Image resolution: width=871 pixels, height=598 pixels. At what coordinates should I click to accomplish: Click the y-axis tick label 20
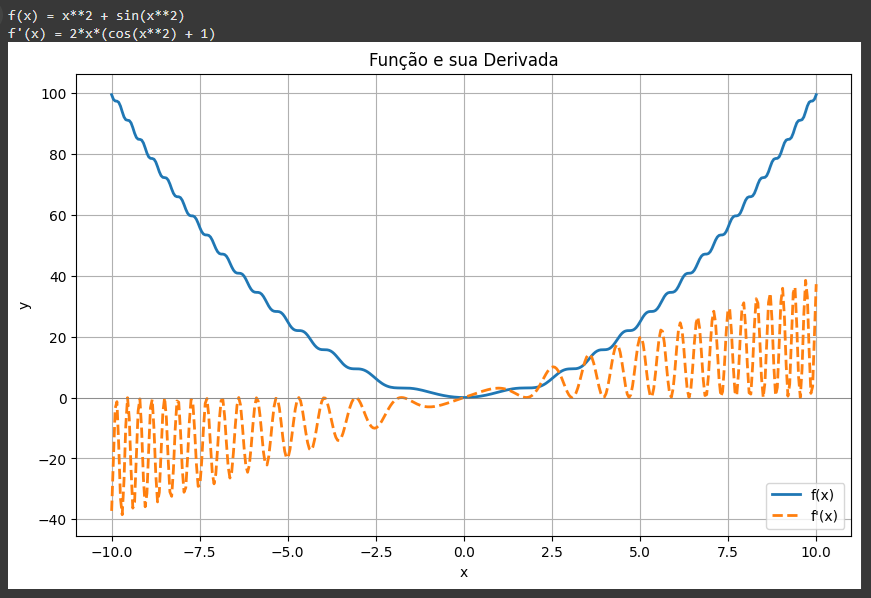58,338
